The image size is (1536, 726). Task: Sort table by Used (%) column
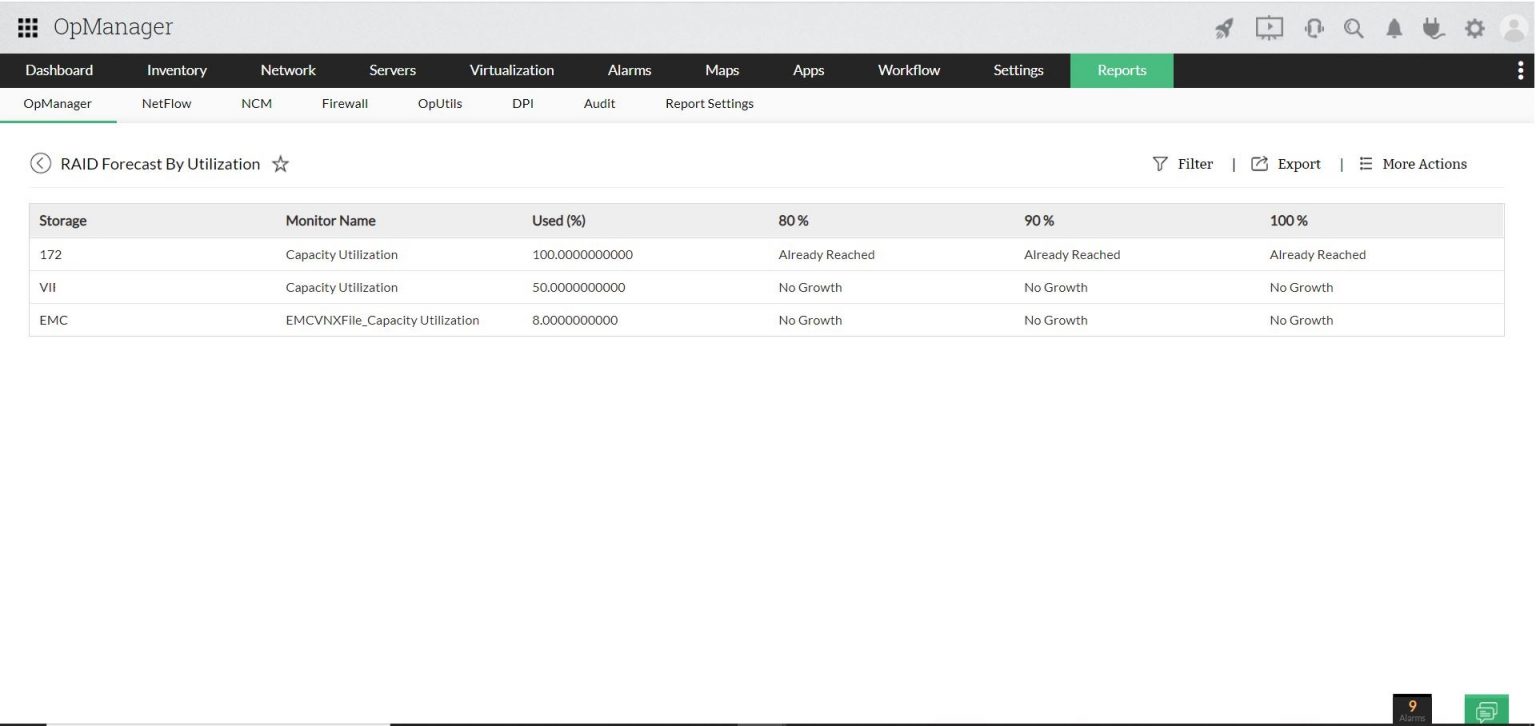tap(558, 220)
